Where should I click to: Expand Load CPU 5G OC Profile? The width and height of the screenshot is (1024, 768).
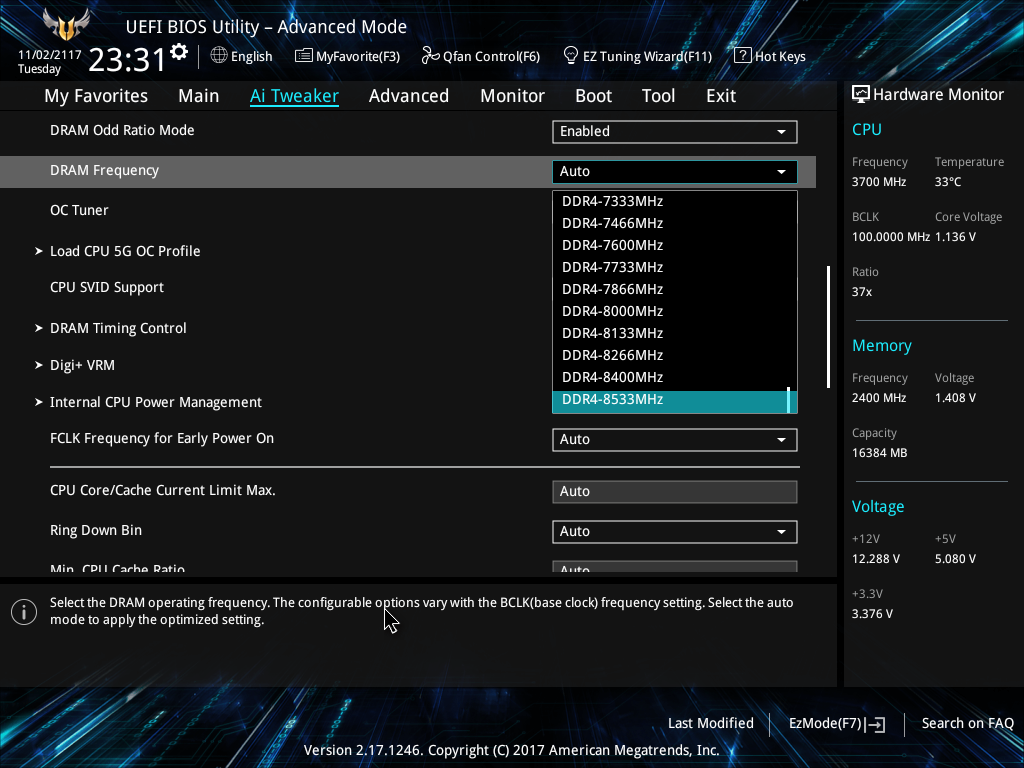click(x=125, y=251)
